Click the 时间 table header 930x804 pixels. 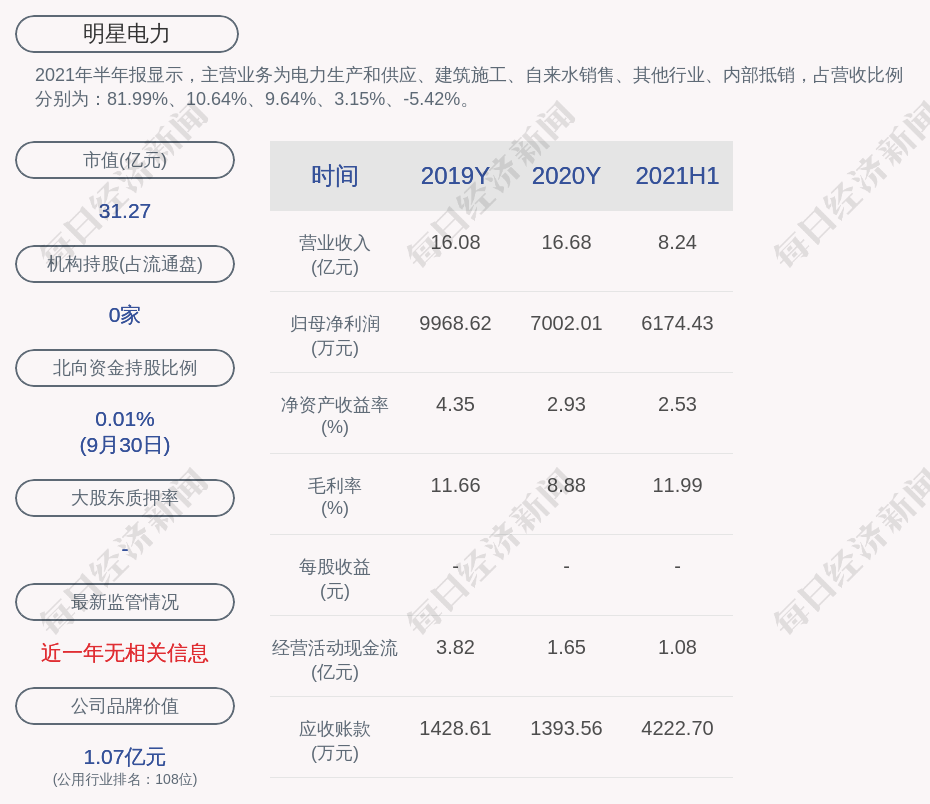tap(335, 176)
